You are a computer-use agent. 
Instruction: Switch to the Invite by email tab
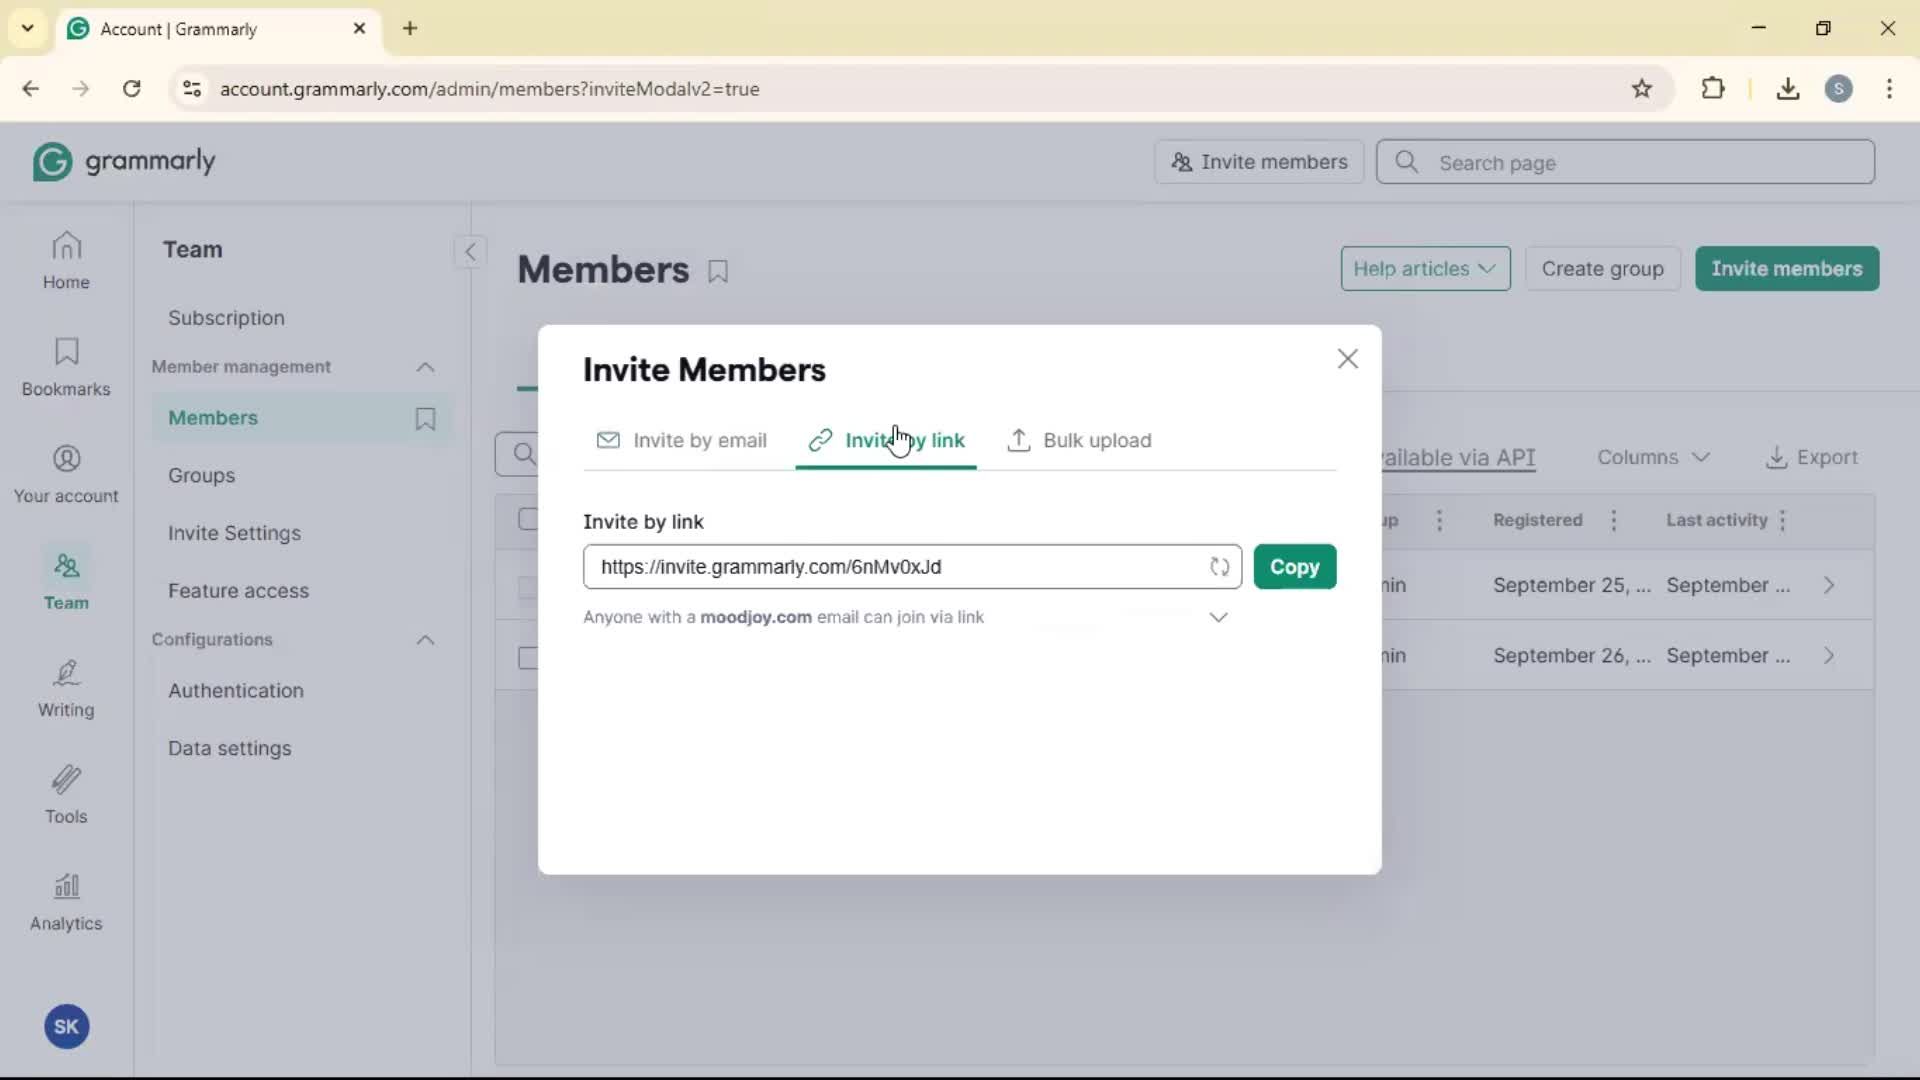tap(682, 441)
